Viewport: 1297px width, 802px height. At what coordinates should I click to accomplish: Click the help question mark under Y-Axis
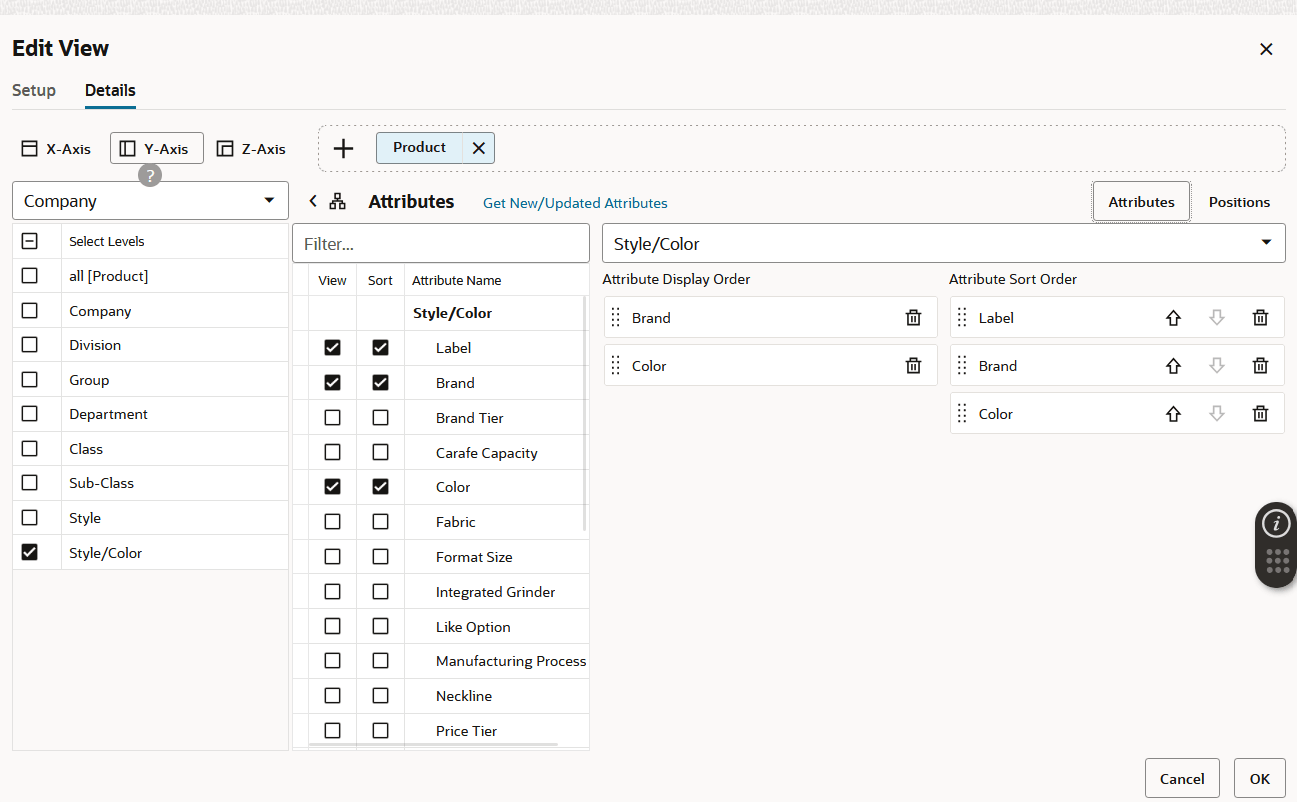149,175
